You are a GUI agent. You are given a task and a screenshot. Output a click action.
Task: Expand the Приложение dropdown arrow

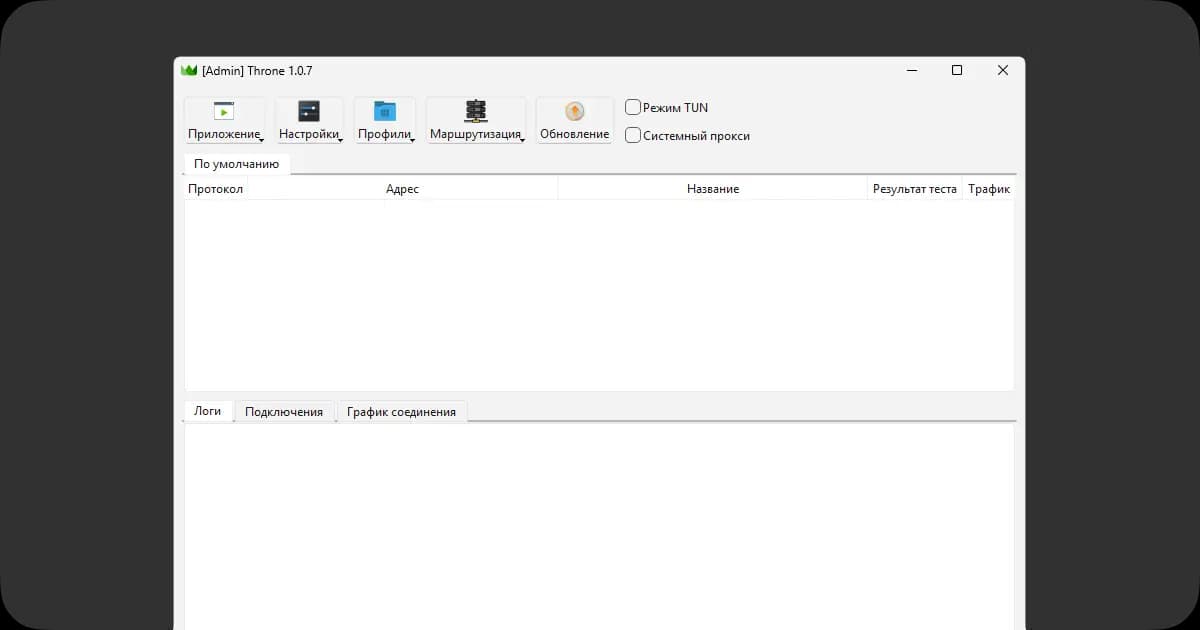tap(261, 140)
